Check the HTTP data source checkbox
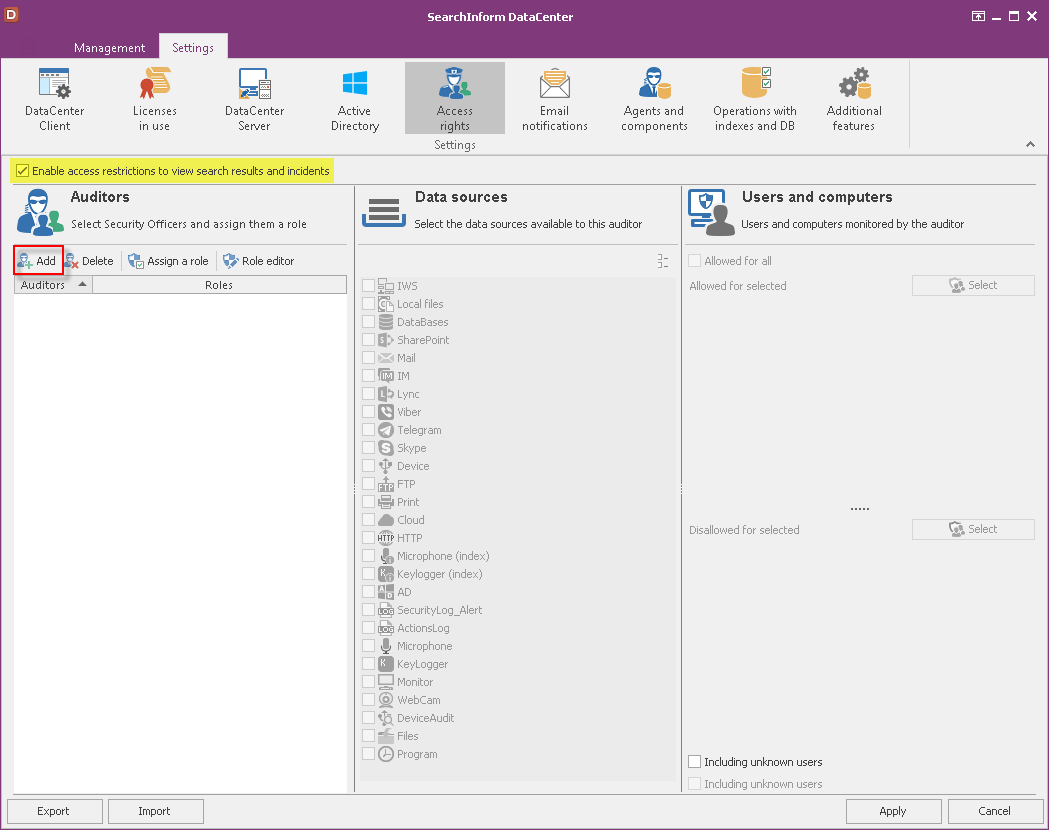This screenshot has height=830, width=1049. point(369,538)
